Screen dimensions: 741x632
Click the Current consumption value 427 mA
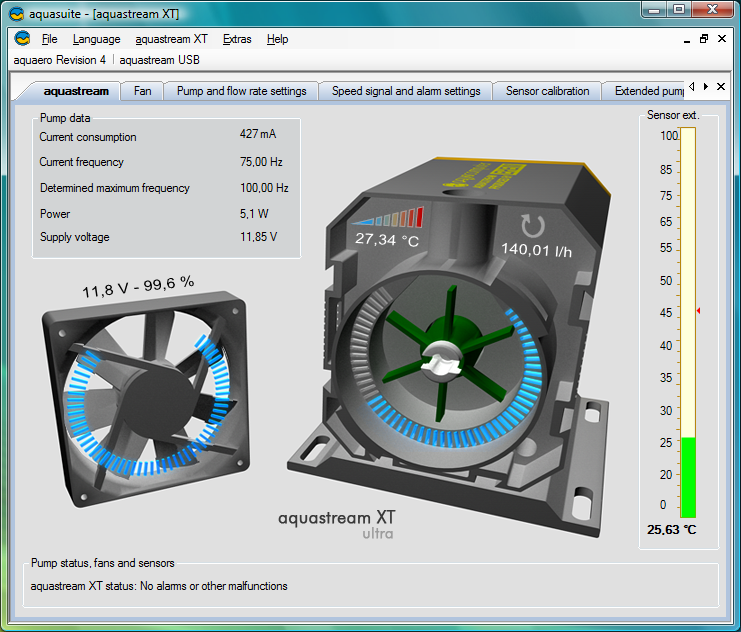click(x=258, y=134)
